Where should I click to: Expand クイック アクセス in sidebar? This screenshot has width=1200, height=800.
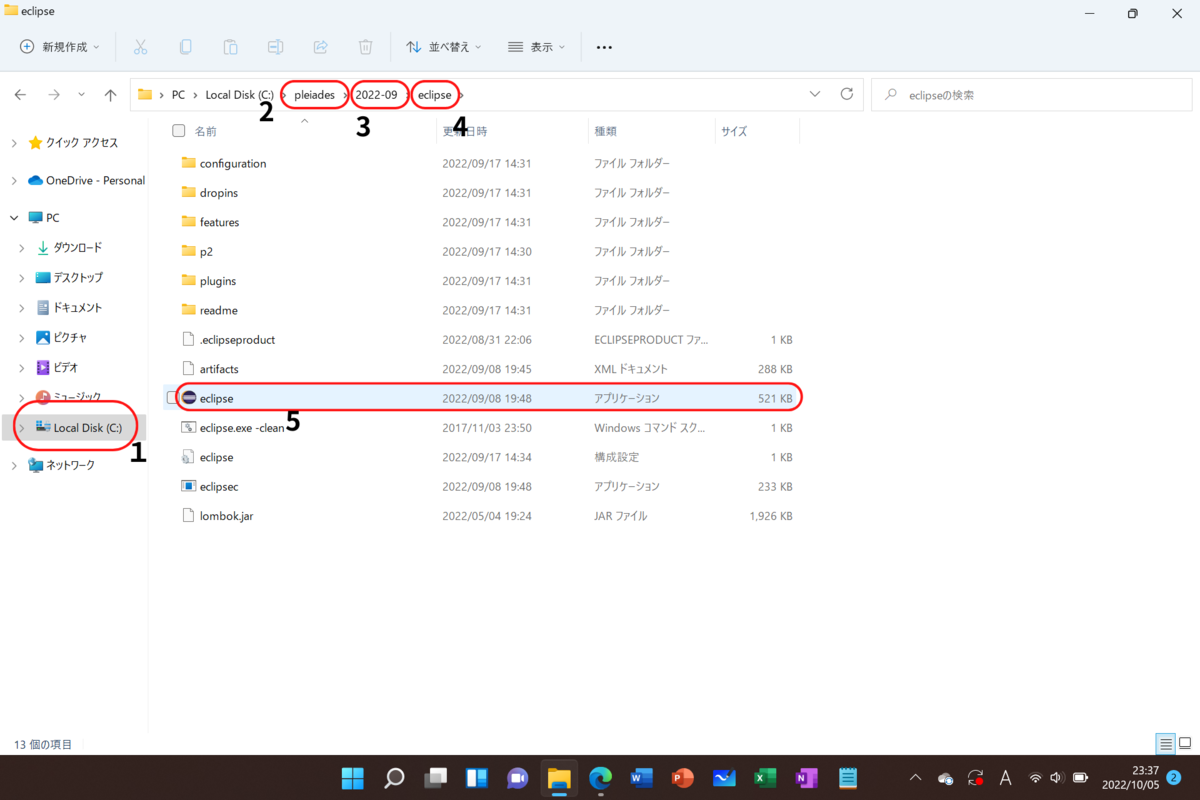click(14, 143)
